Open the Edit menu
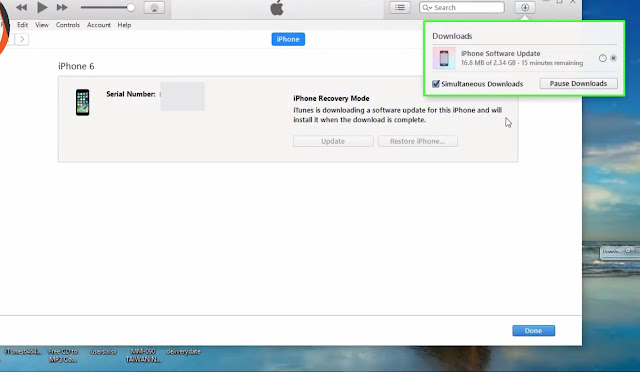 [22, 25]
